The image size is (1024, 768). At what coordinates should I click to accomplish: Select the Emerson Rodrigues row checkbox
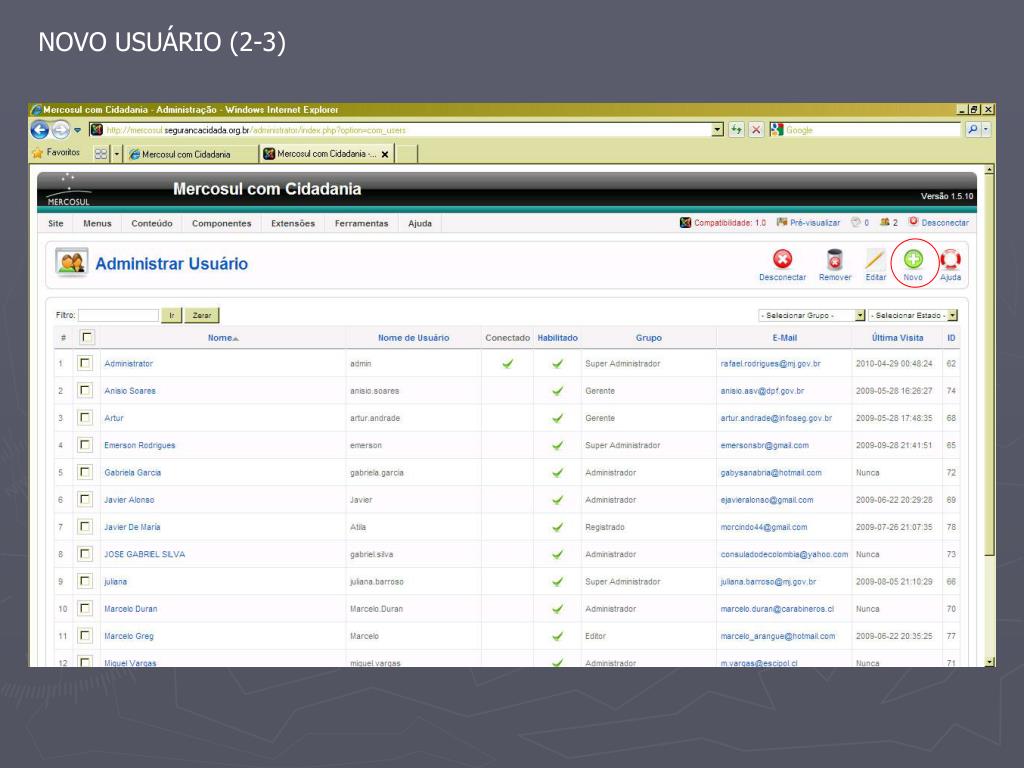tap(85, 445)
